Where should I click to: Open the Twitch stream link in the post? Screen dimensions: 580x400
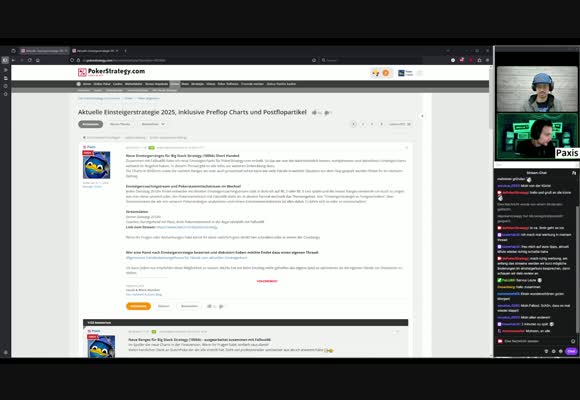pos(186,227)
